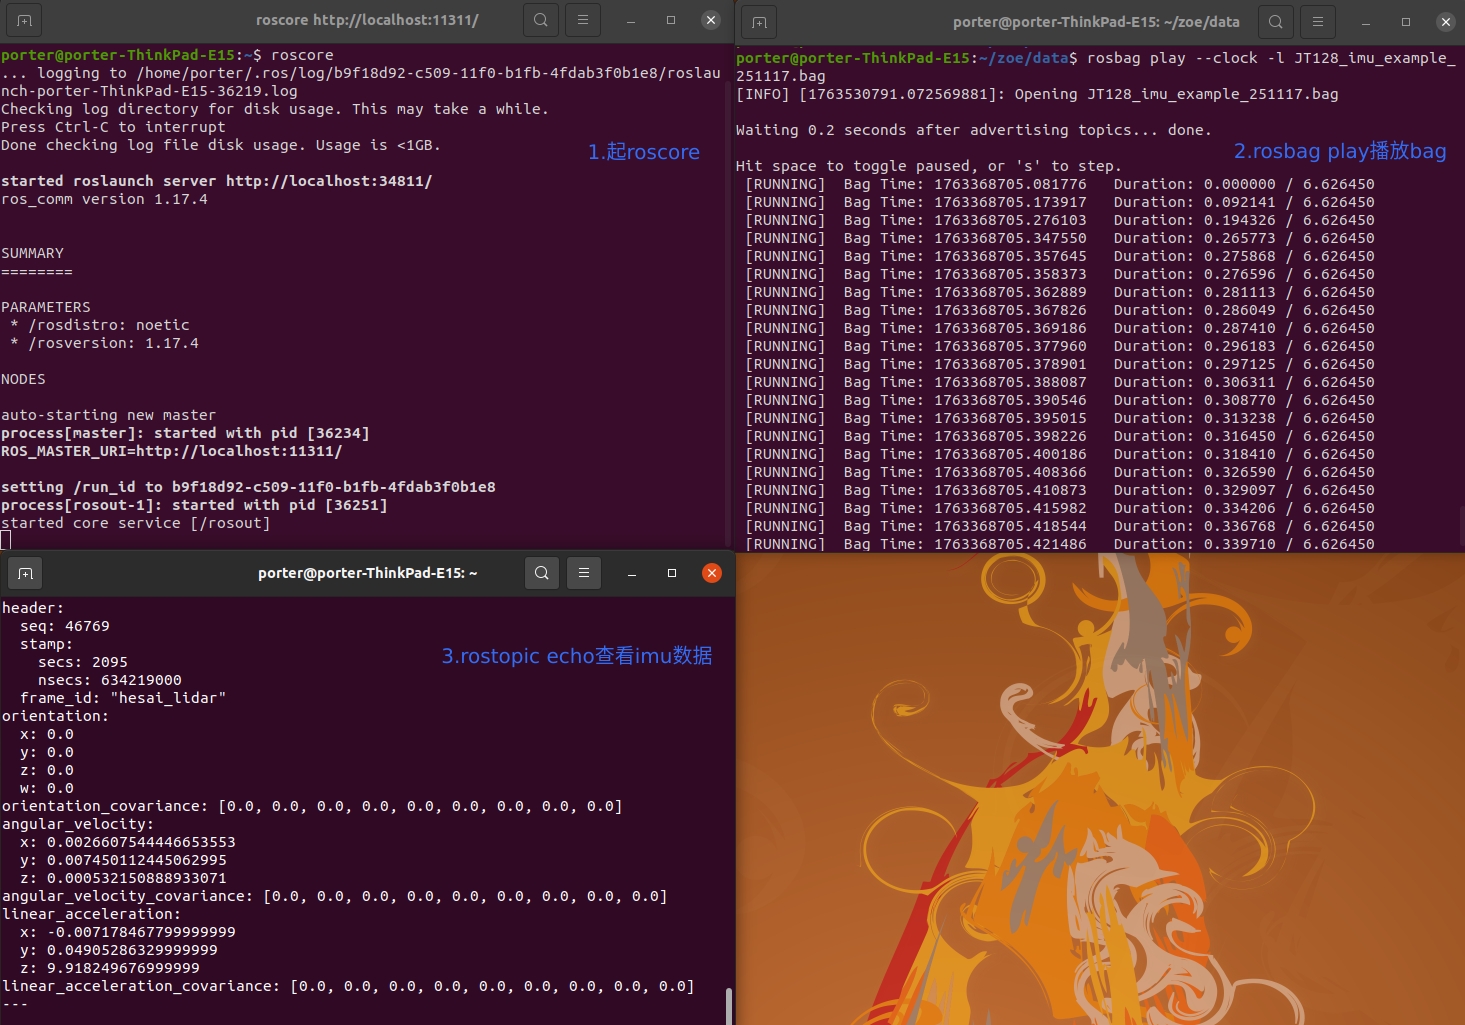Maximize the roscore terminal window
The width and height of the screenshot is (1465, 1025).
(671, 20)
